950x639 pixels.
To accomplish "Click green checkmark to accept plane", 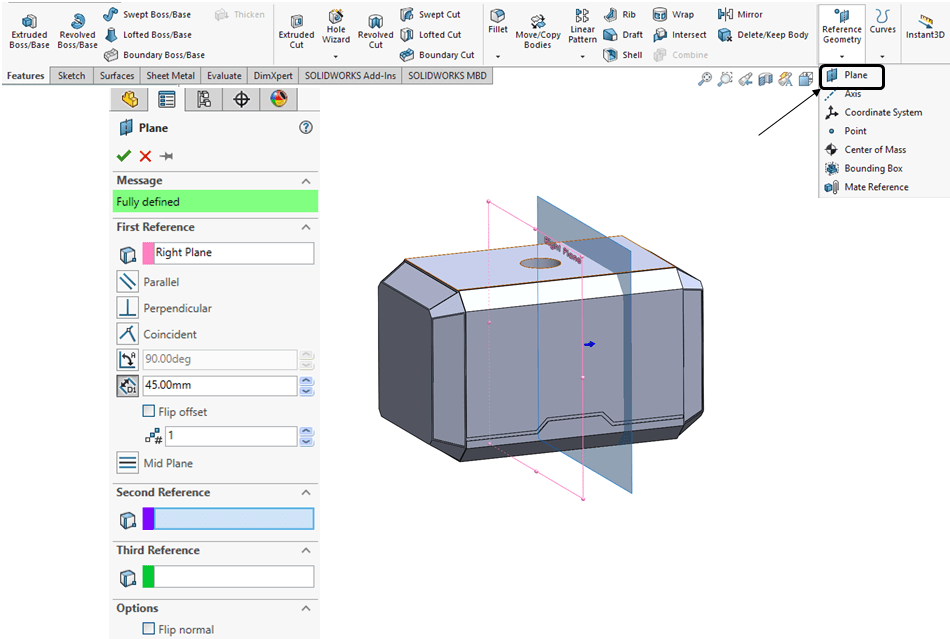I will [x=124, y=156].
